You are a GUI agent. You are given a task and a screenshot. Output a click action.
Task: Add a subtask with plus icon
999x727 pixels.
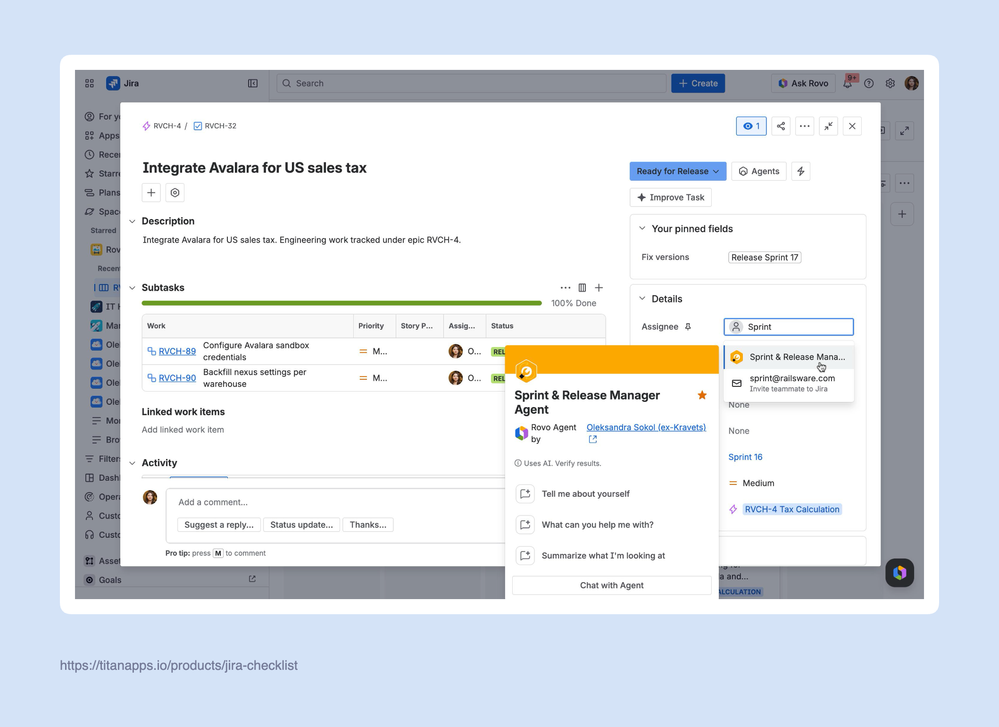599,288
